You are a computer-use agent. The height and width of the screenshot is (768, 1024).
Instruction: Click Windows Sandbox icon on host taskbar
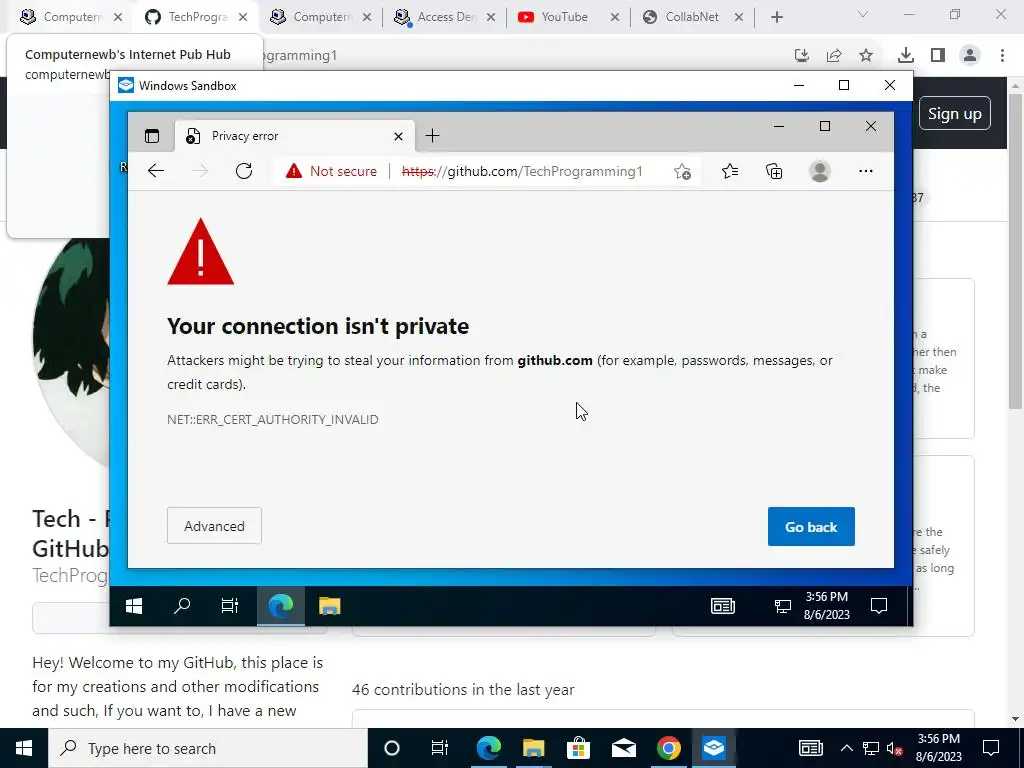[713, 748]
